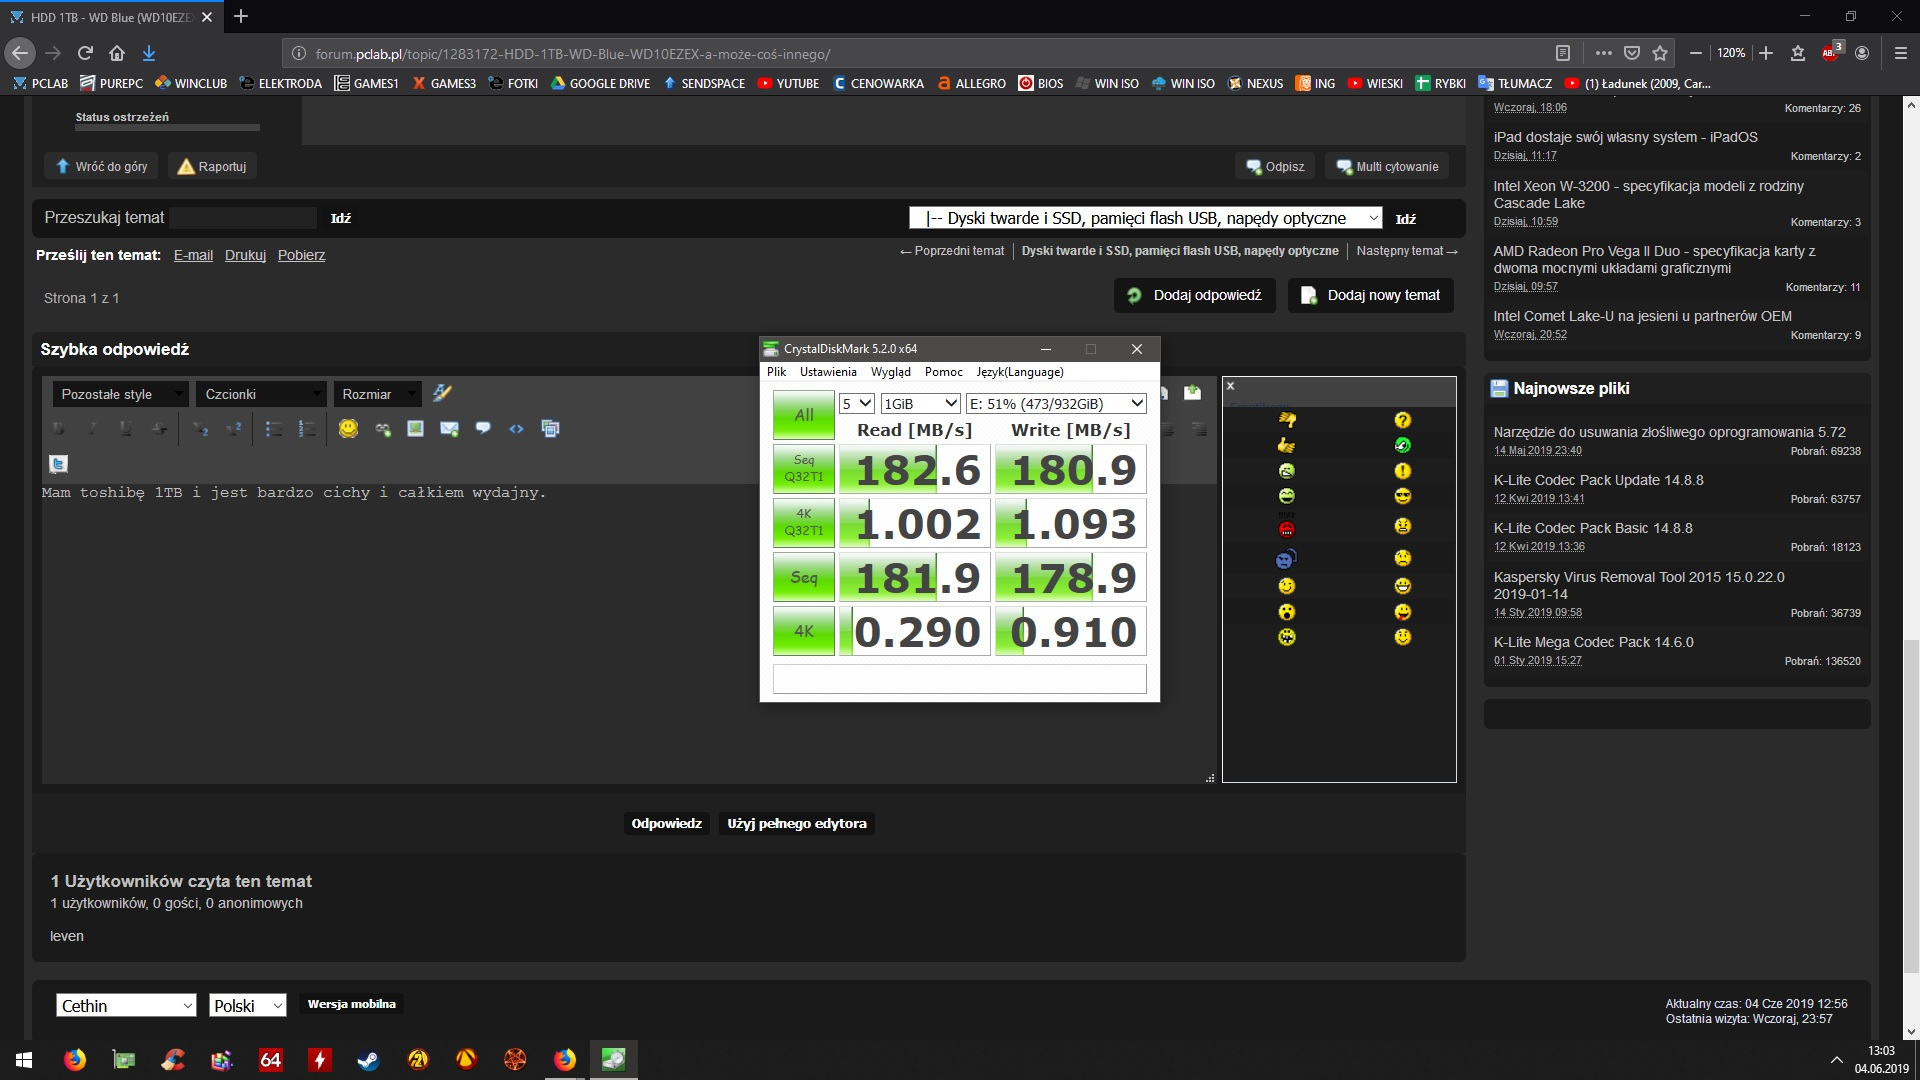Click the insert link icon
This screenshot has height=1080, width=1920.
pos(383,429)
